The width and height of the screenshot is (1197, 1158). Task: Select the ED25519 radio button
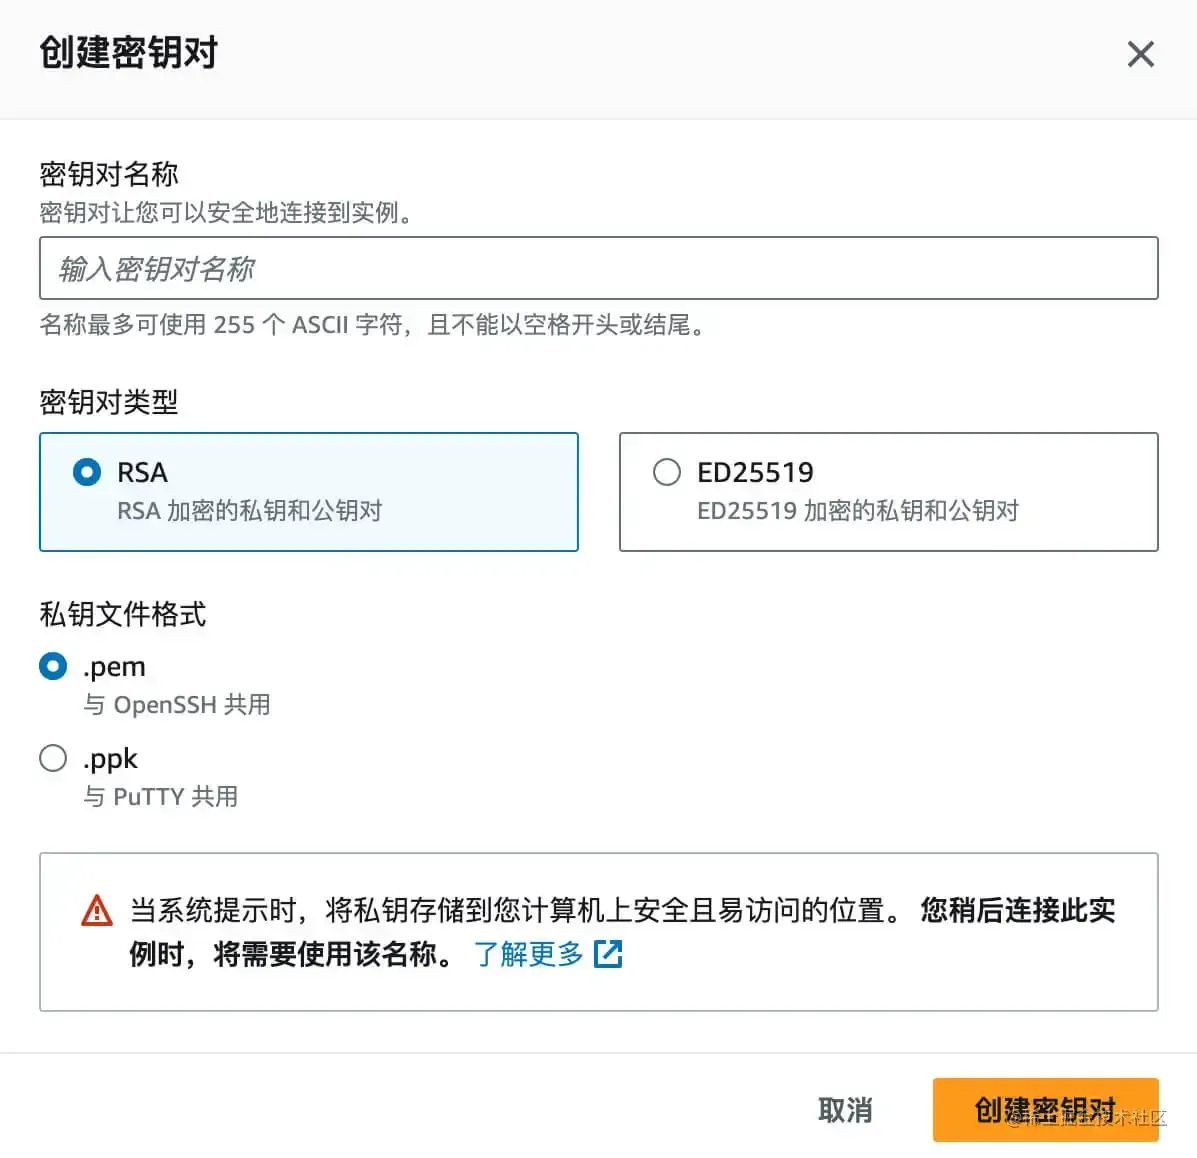666,472
